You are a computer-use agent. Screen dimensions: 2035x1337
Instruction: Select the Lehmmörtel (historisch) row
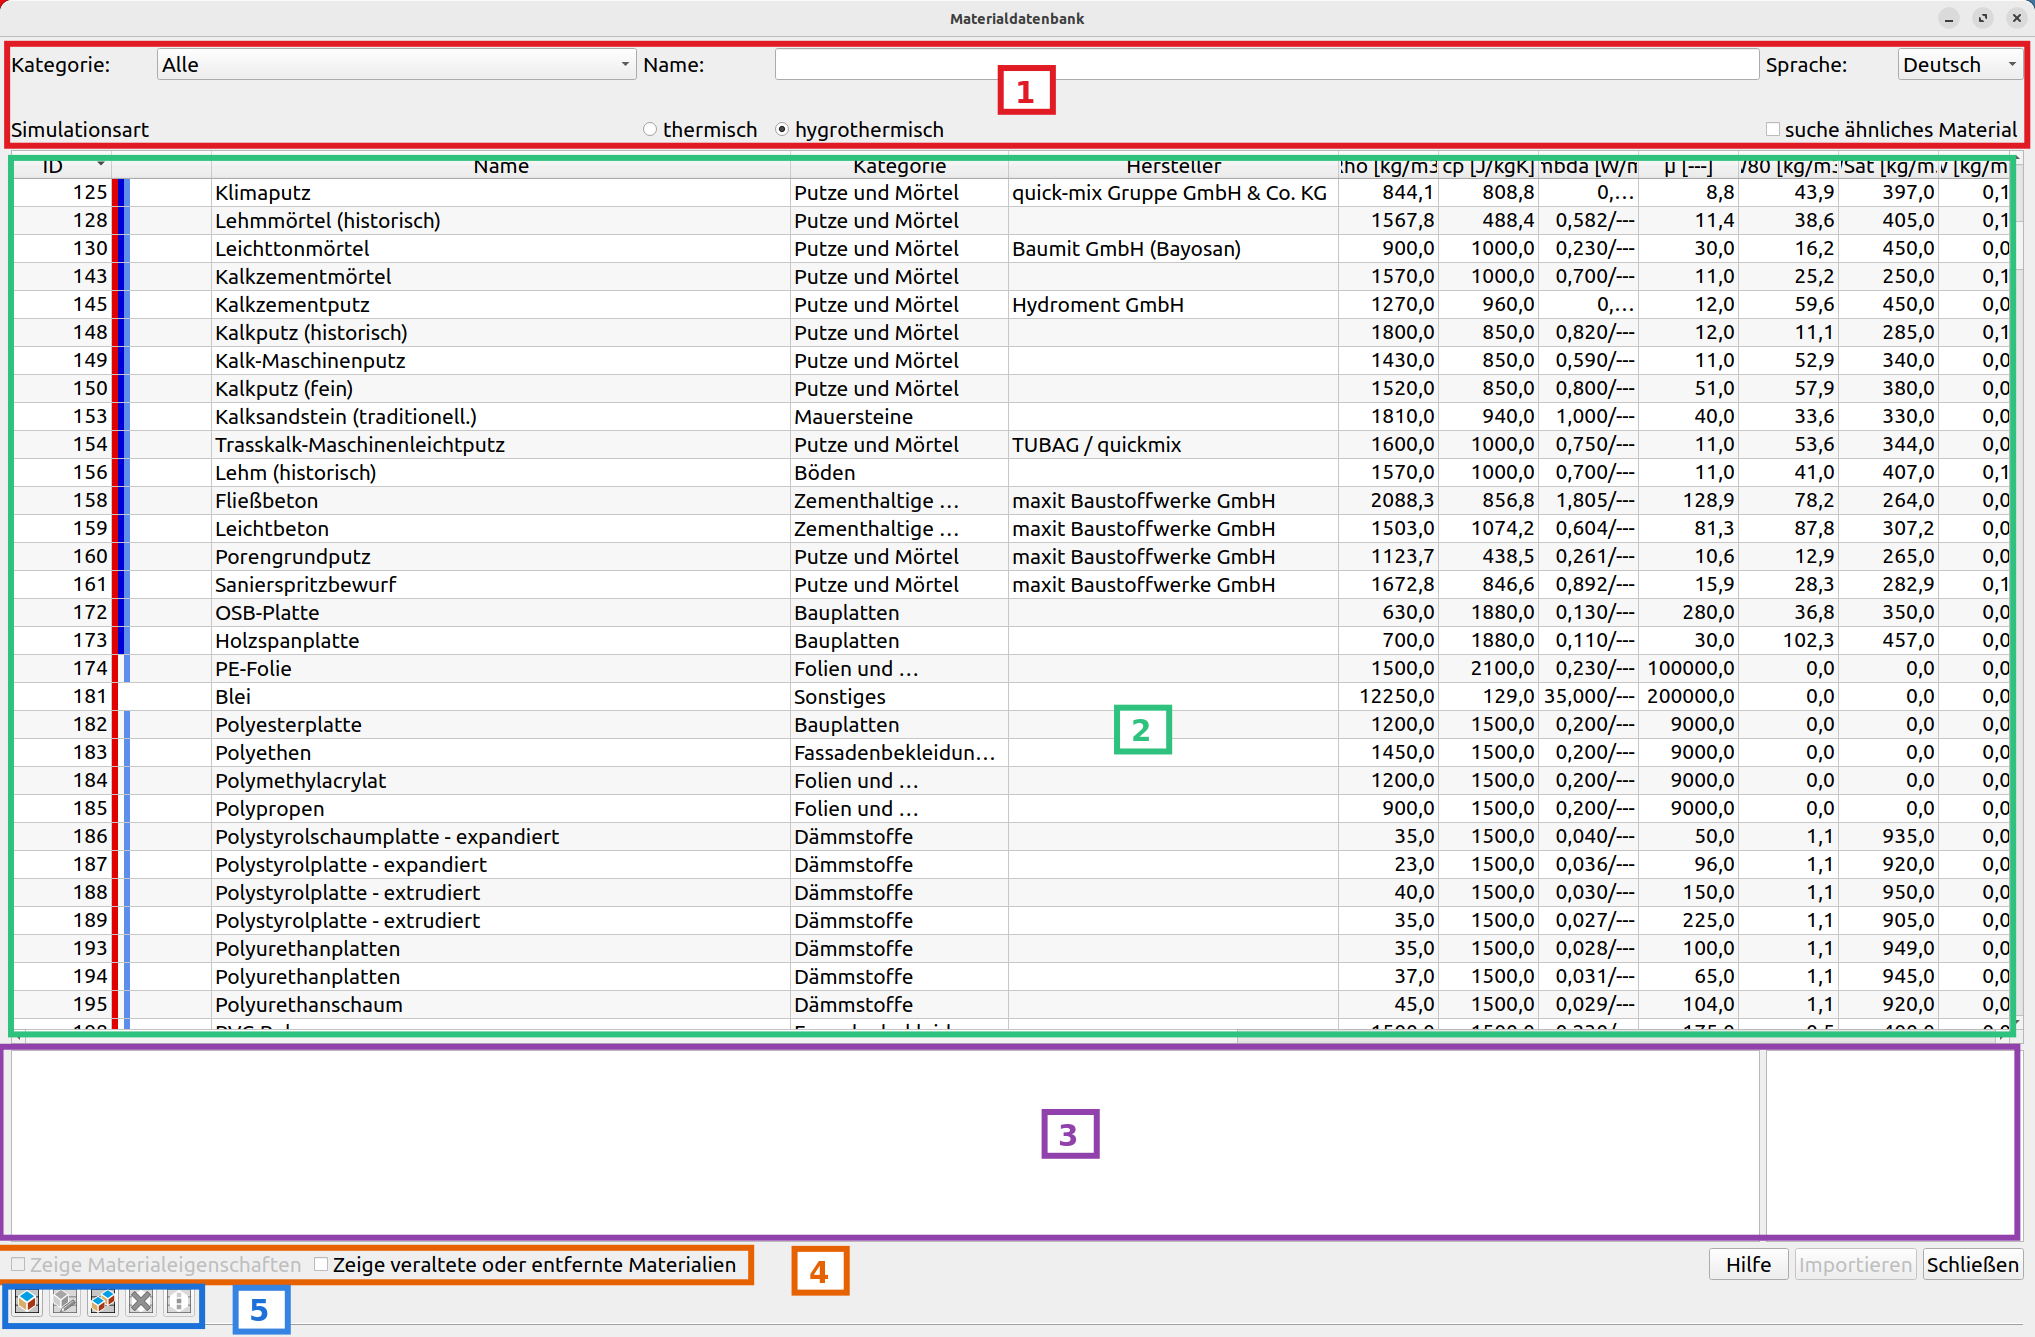click(x=1011, y=221)
